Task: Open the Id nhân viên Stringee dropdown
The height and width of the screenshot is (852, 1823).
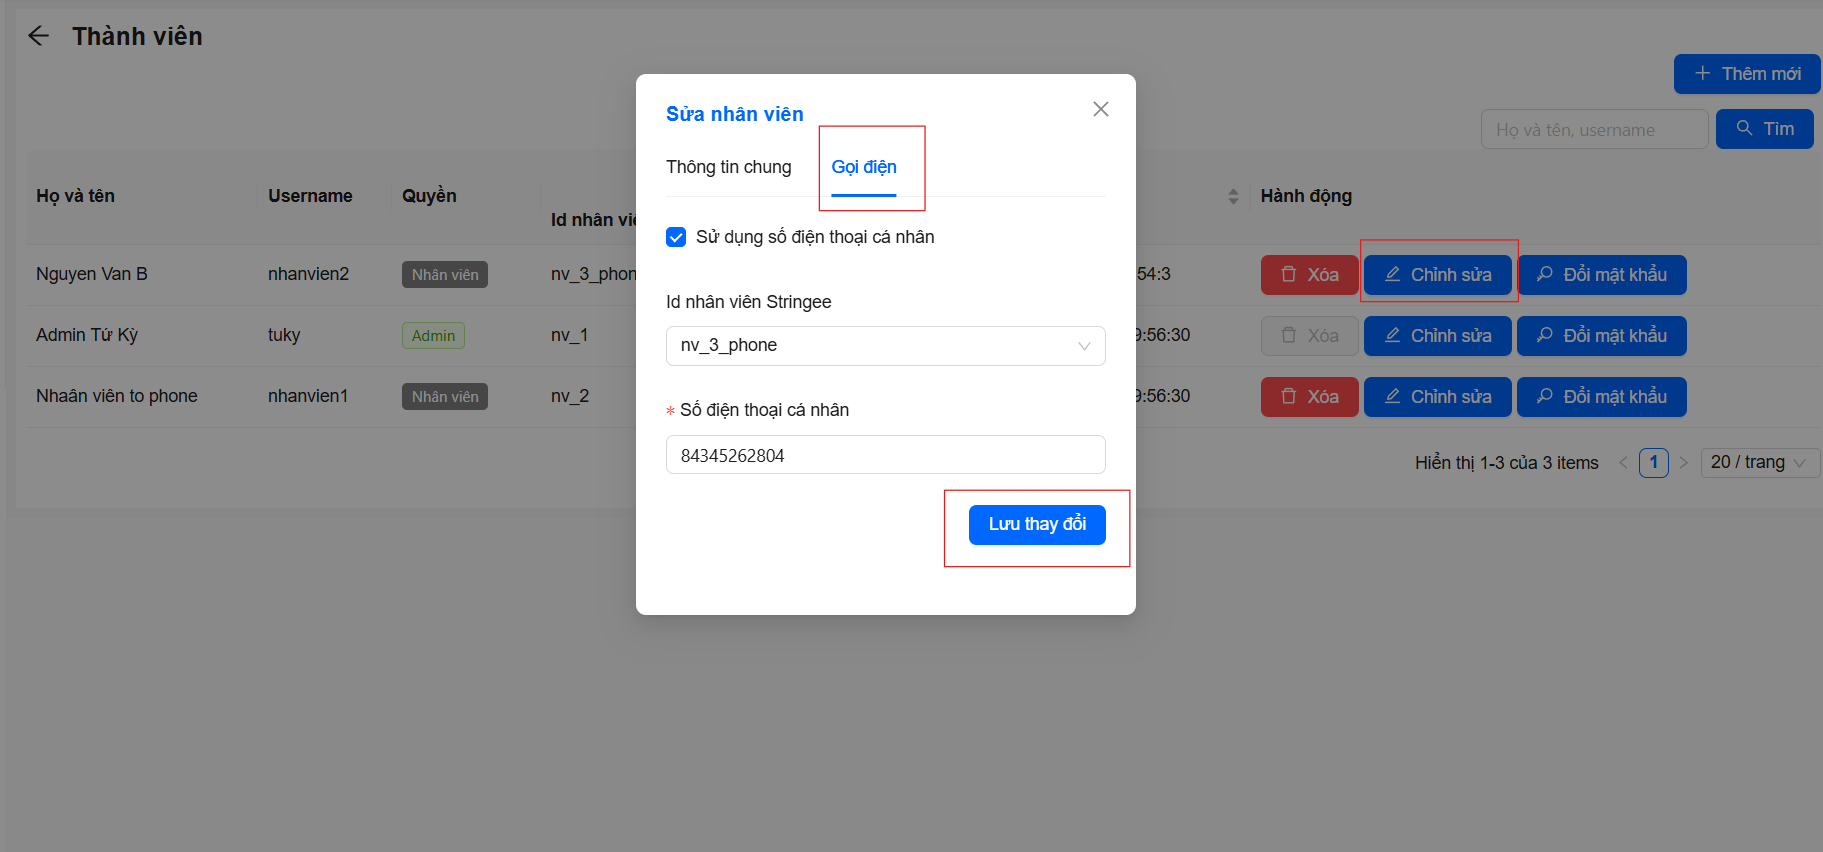Action: click(x=885, y=346)
